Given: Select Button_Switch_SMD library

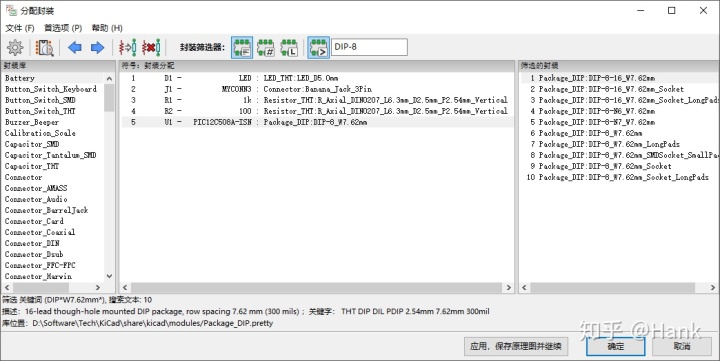Looking at the screenshot, I should 54,100.
